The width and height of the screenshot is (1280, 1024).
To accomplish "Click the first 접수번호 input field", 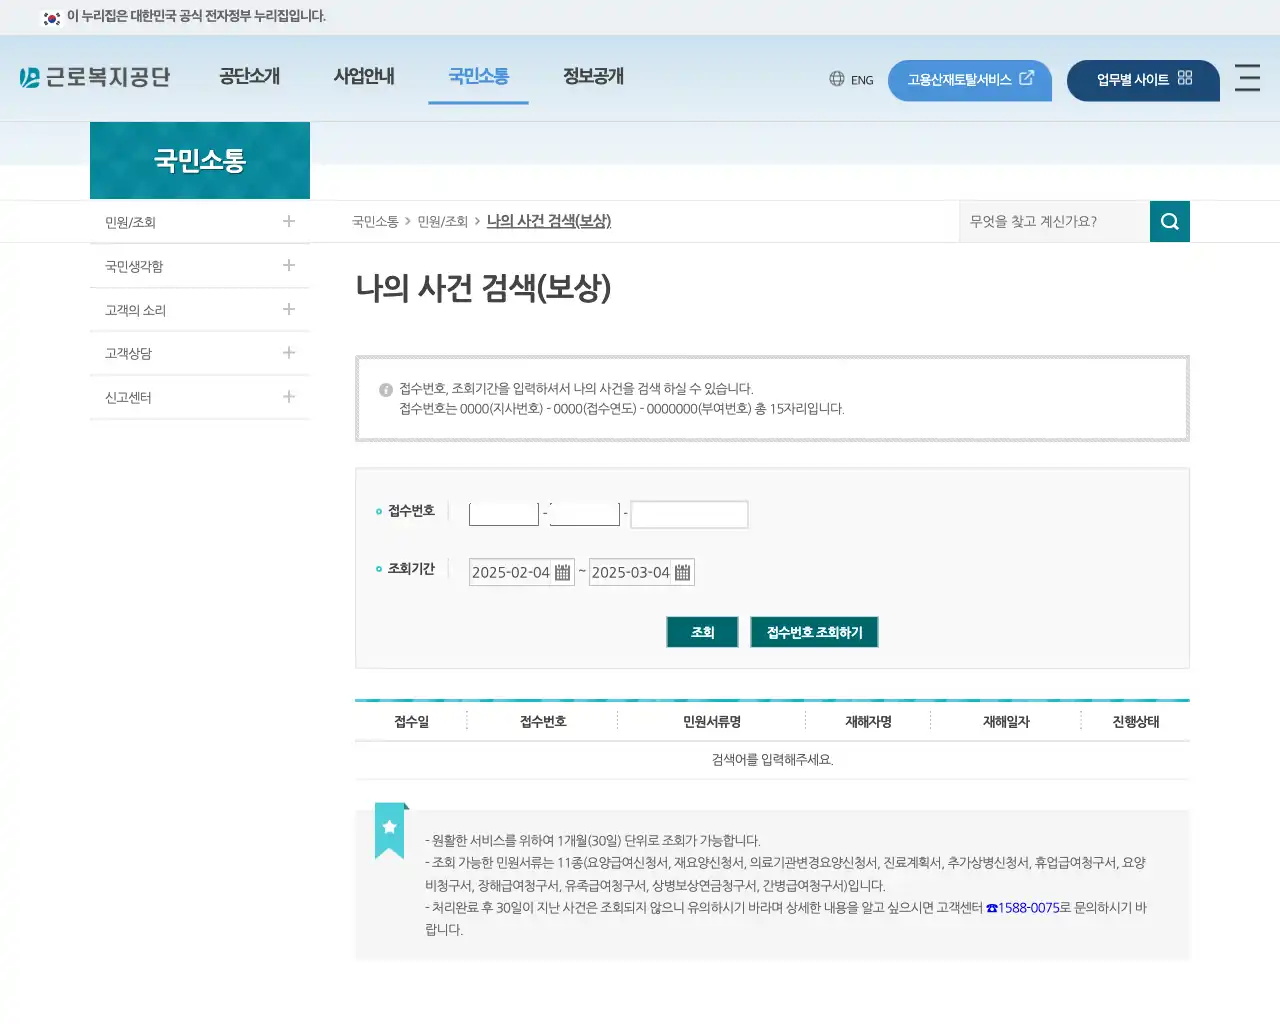I will coord(503,513).
